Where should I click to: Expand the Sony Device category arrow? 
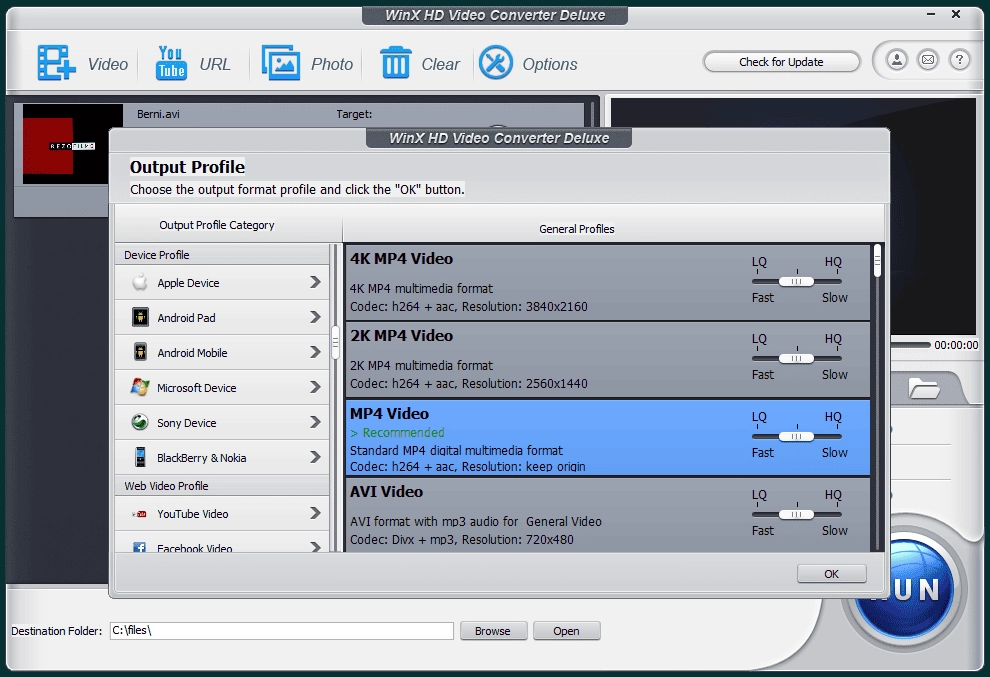click(315, 422)
